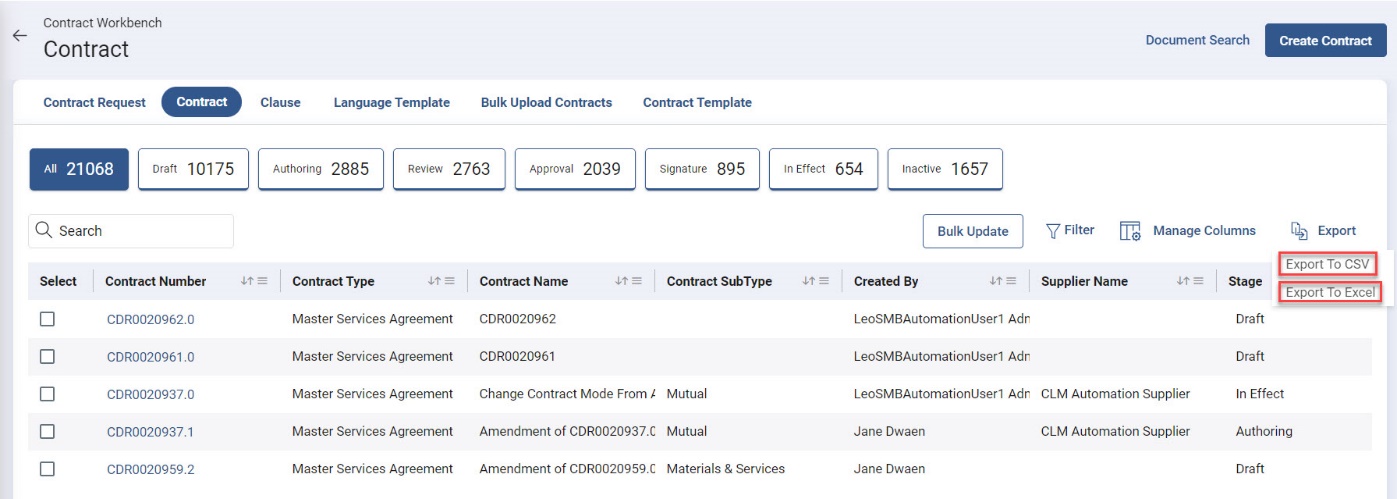Click the Export document icon
Image resolution: width=1397 pixels, height=499 pixels.
point(1300,231)
